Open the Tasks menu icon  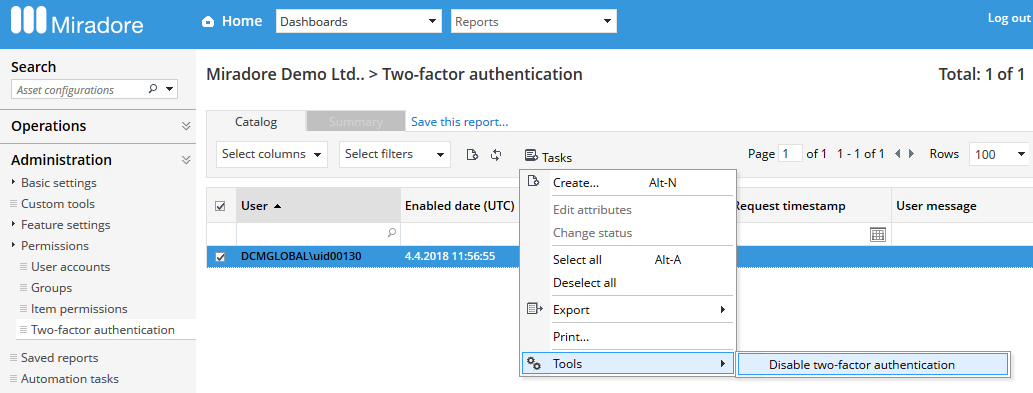click(531, 156)
